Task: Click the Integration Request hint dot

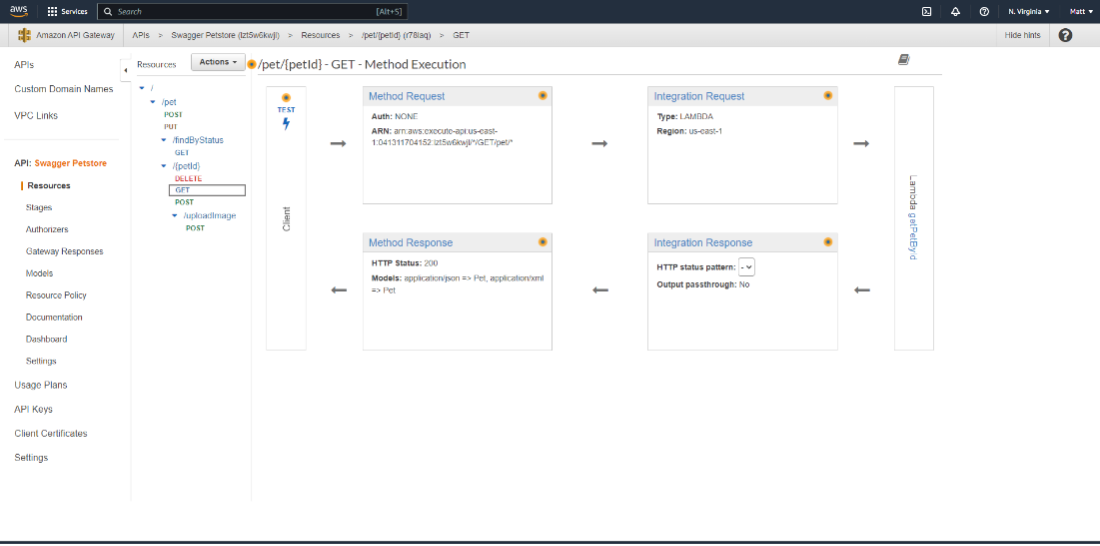Action: coord(828,96)
